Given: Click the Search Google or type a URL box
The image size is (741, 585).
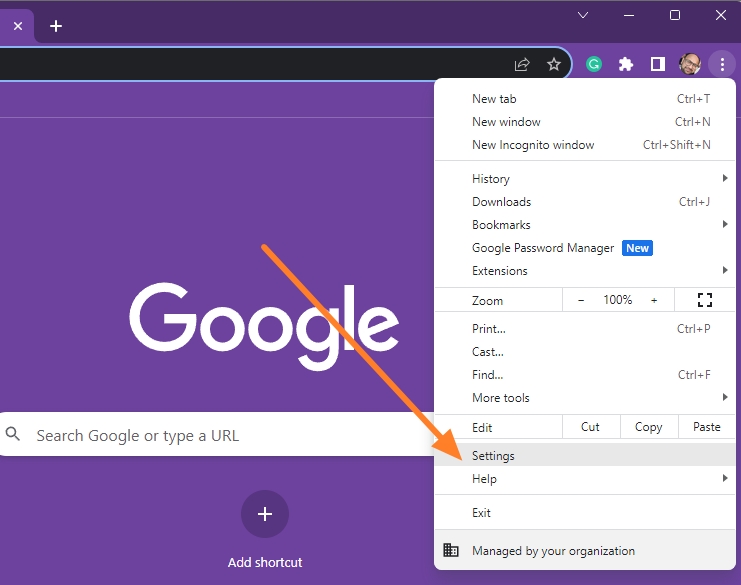Looking at the screenshot, I should click(x=215, y=434).
